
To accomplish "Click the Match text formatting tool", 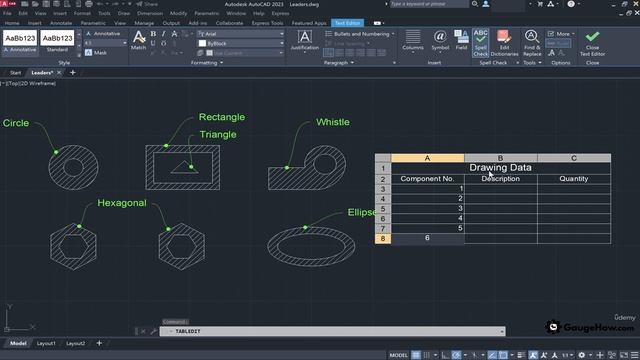I will (x=138, y=40).
